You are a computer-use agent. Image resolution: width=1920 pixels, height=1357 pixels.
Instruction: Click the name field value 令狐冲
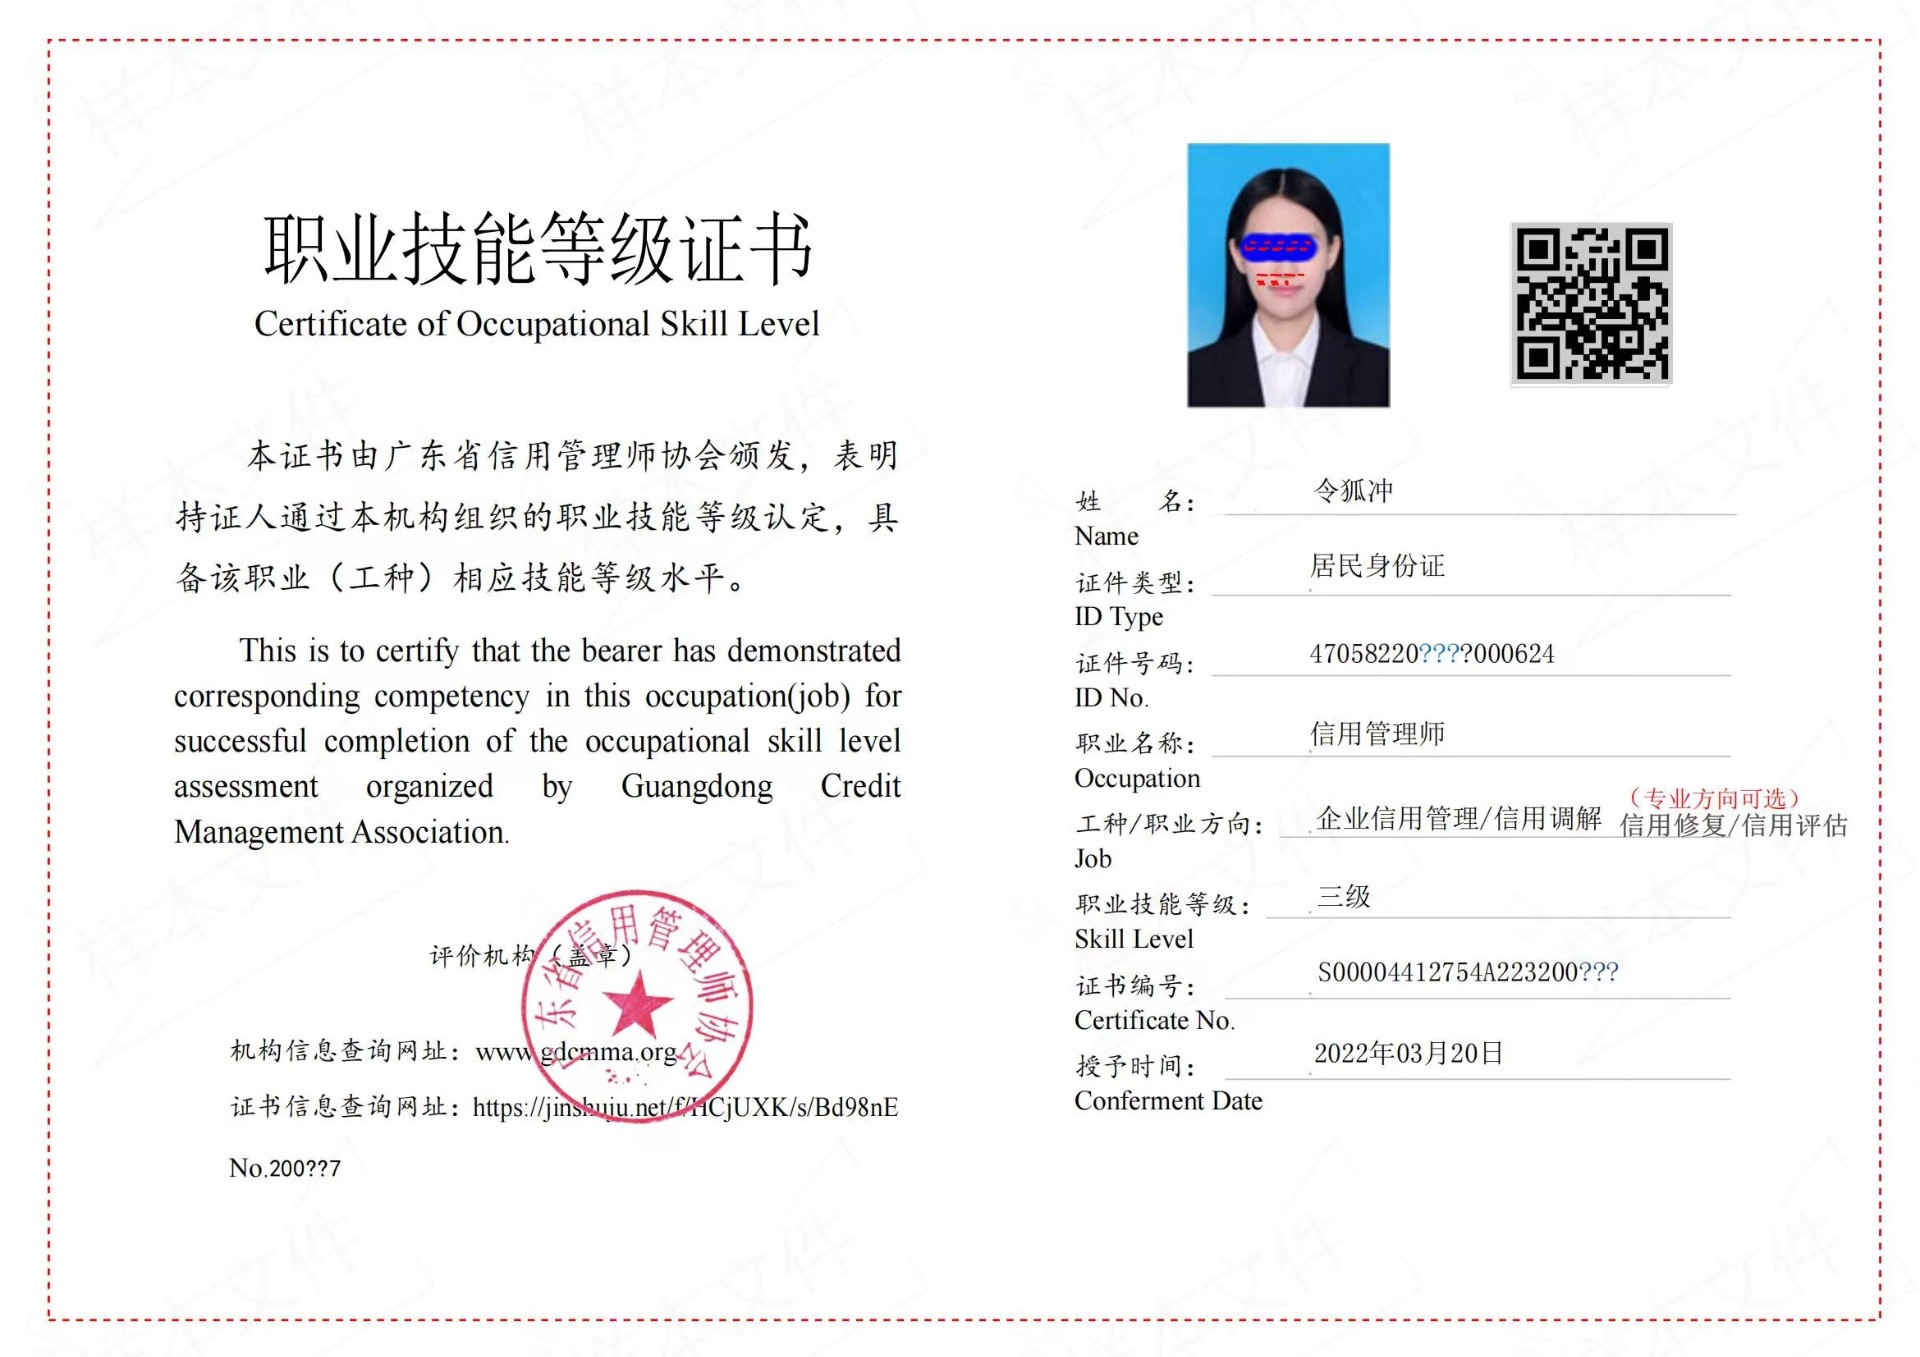(x=1352, y=490)
